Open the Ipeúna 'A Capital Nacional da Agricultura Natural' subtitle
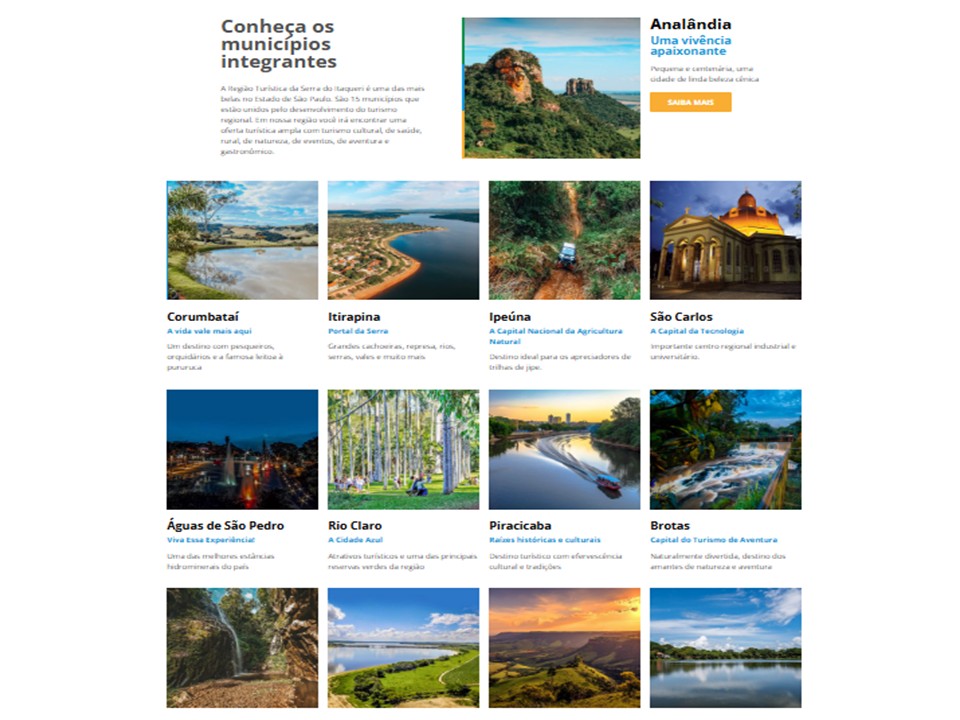960x720 pixels. [x=555, y=336]
